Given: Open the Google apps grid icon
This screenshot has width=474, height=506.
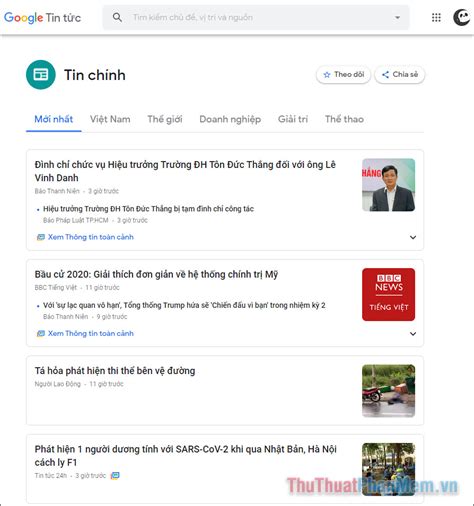Looking at the screenshot, I should pos(436,17).
